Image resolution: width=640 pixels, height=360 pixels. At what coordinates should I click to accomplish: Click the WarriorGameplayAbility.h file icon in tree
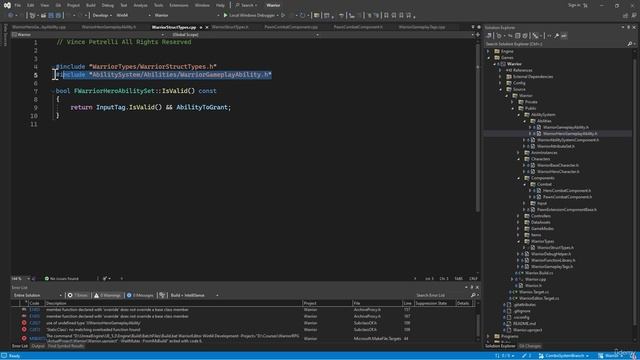tap(539, 127)
